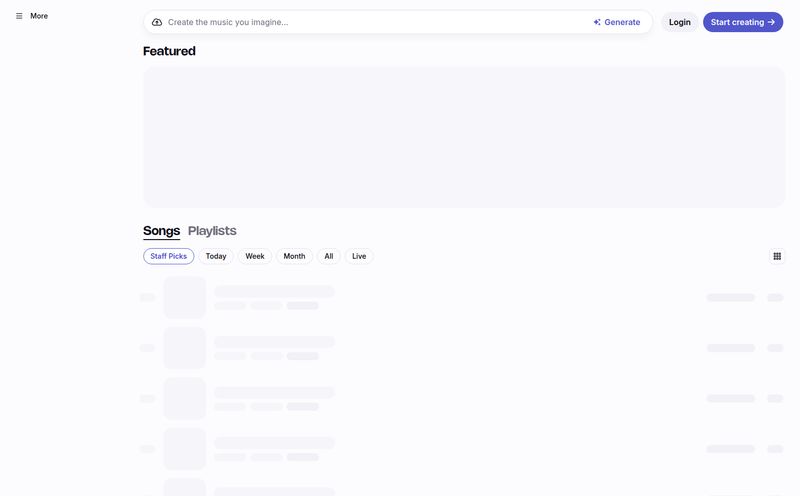800x496 pixels.
Task: Click the arrow on Start creating
Action: [771, 22]
